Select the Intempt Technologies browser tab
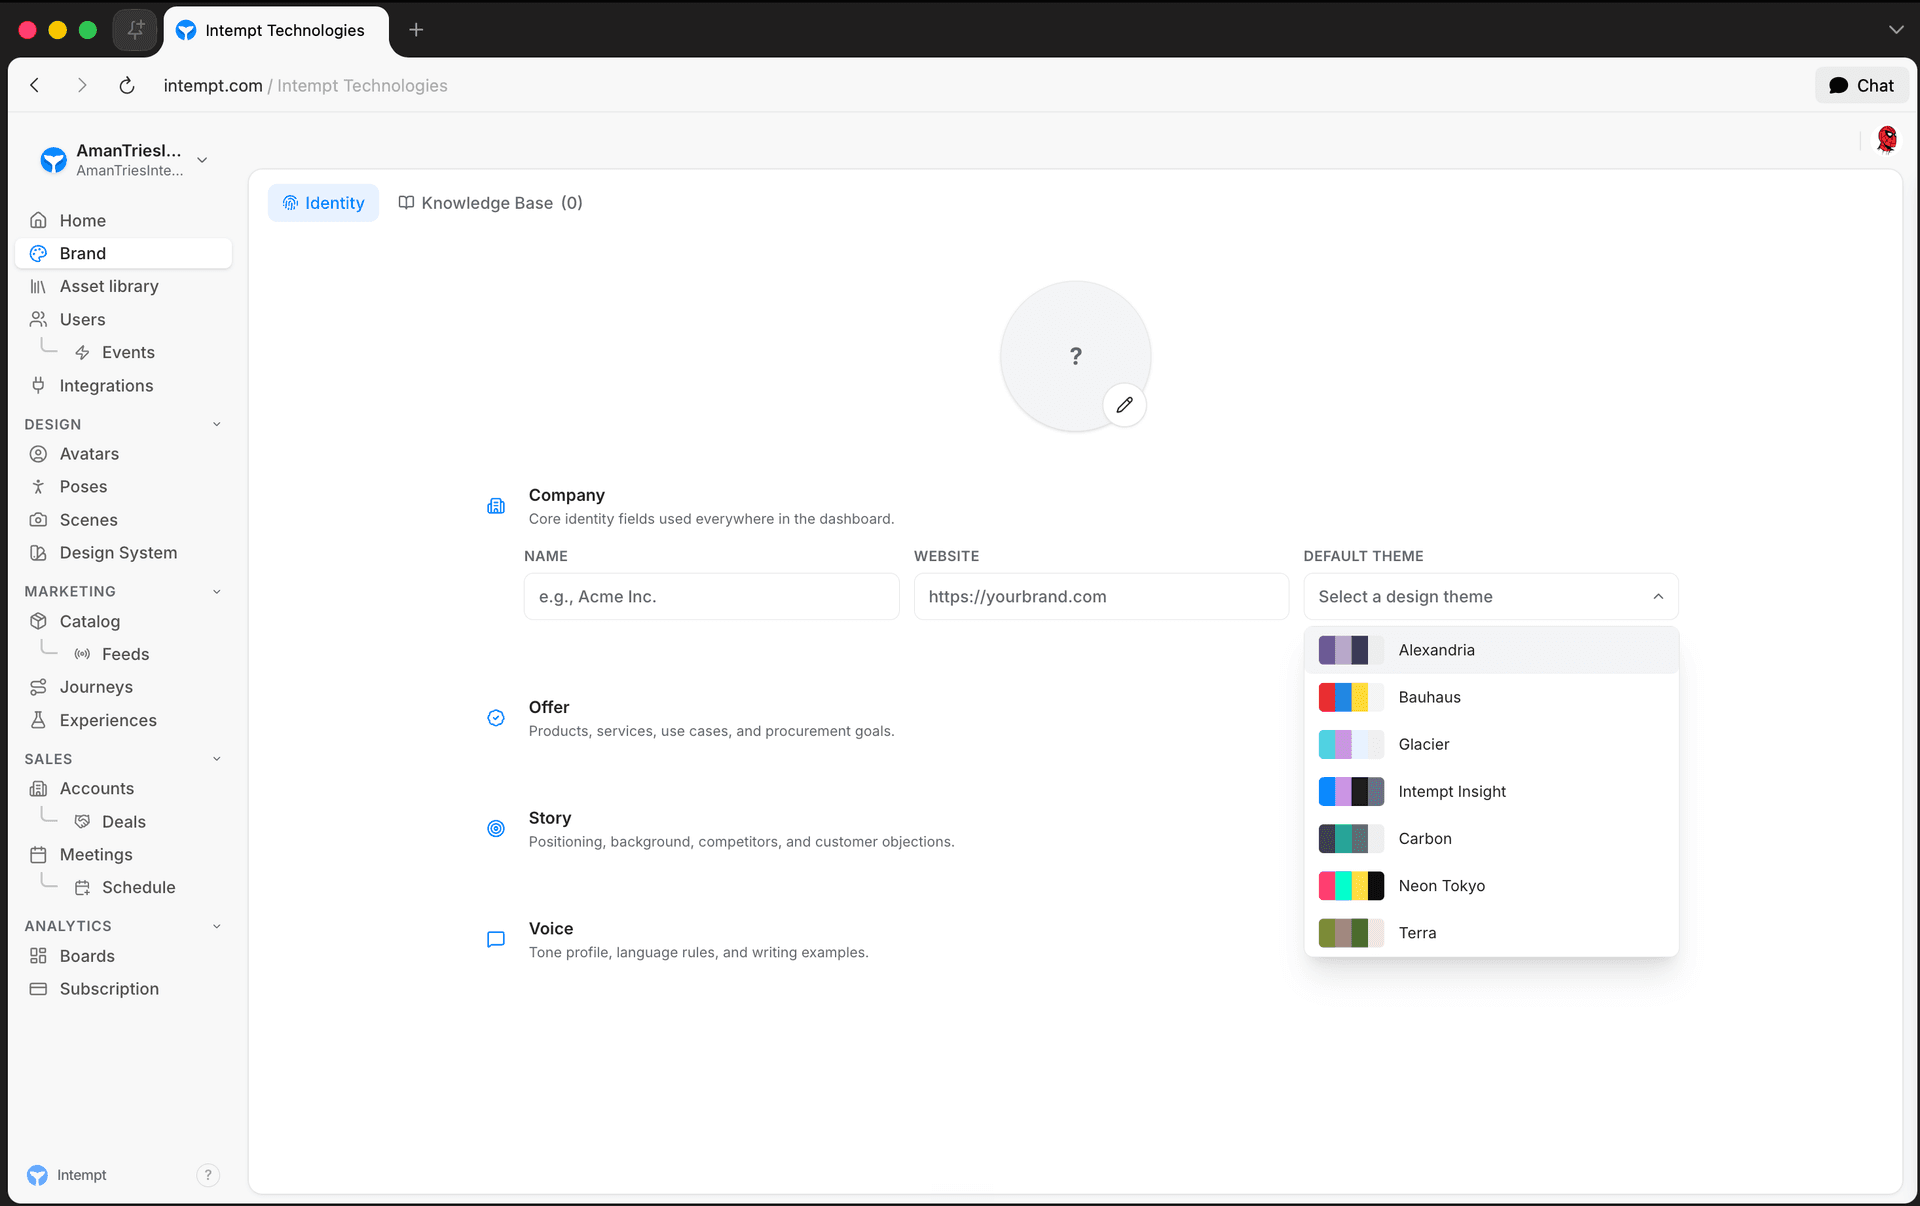Viewport: 1920px width, 1206px height. point(276,30)
